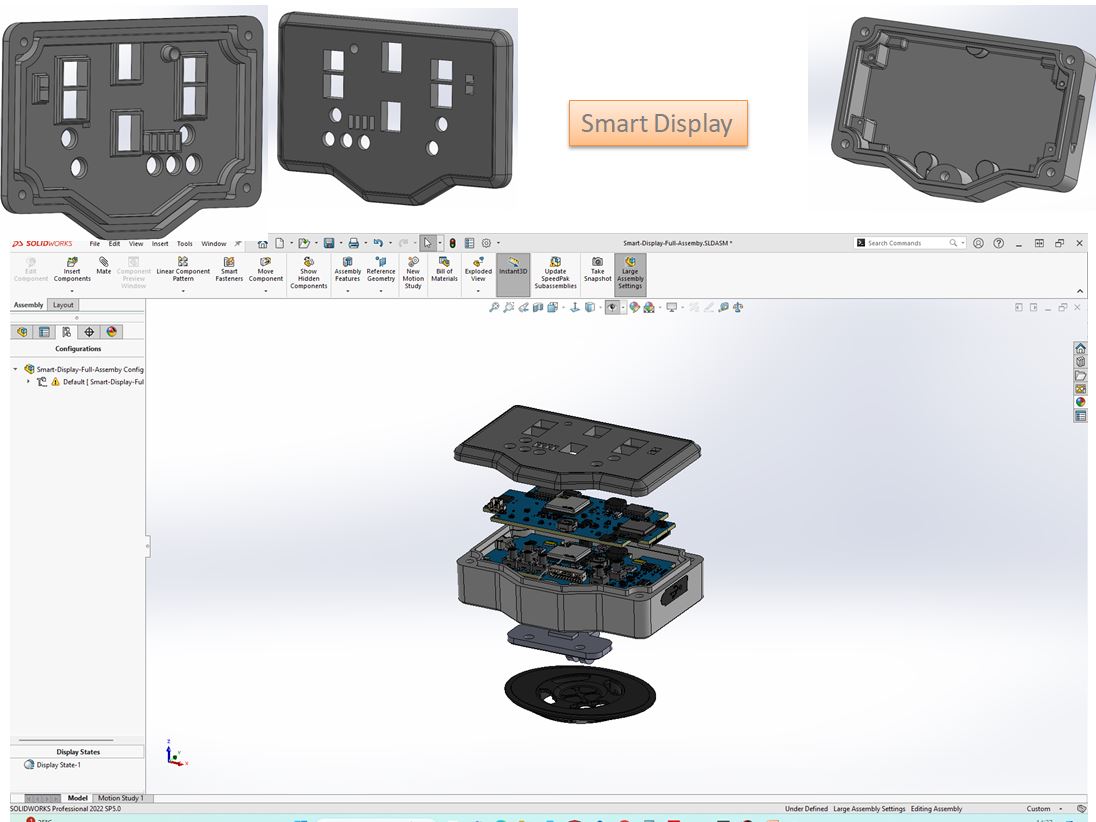Open Insert Components dropdown arrow
The height and width of the screenshot is (822, 1096).
pos(72,291)
